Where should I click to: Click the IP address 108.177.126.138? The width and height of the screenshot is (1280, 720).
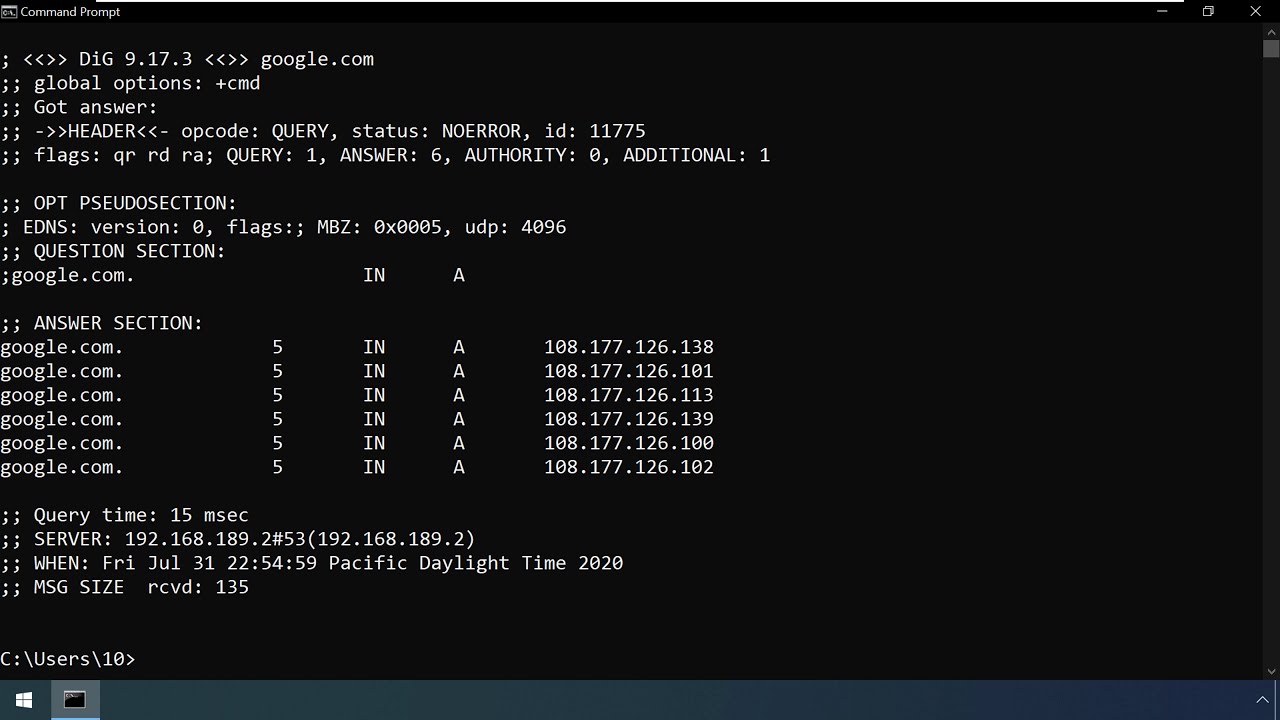coord(629,347)
